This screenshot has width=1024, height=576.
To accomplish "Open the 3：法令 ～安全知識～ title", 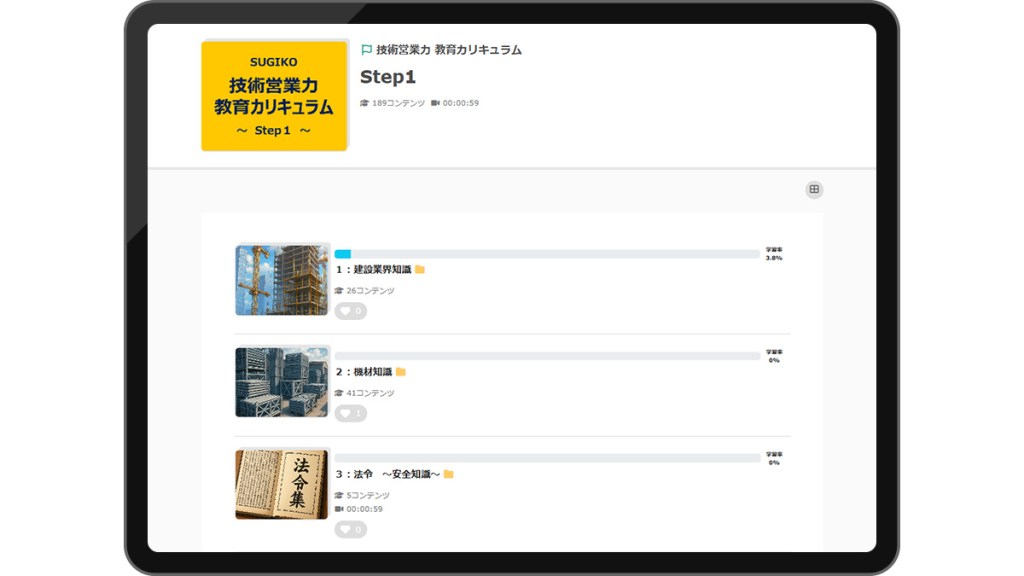I will [387, 474].
